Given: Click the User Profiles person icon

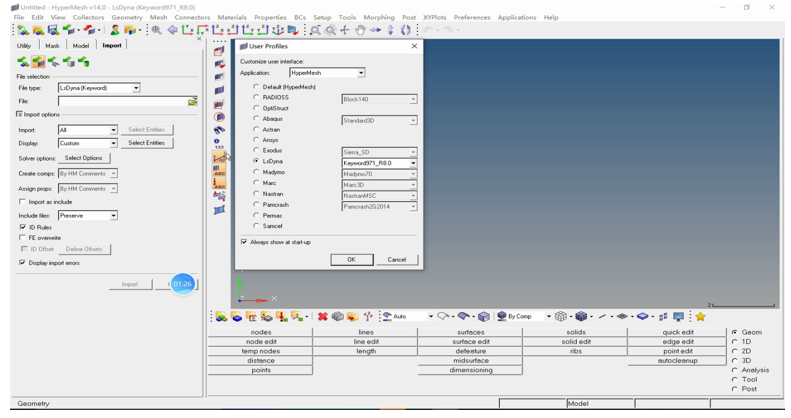Looking at the screenshot, I should pos(115,30).
